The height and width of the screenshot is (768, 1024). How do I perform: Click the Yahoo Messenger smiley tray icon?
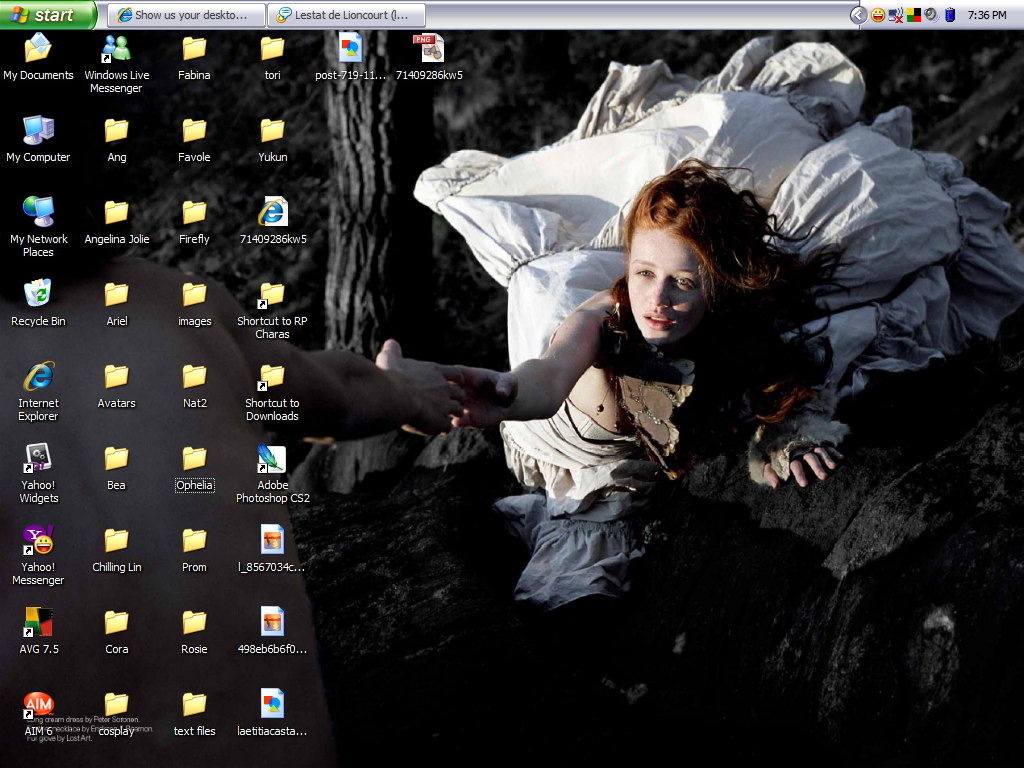pyautogui.click(x=878, y=15)
